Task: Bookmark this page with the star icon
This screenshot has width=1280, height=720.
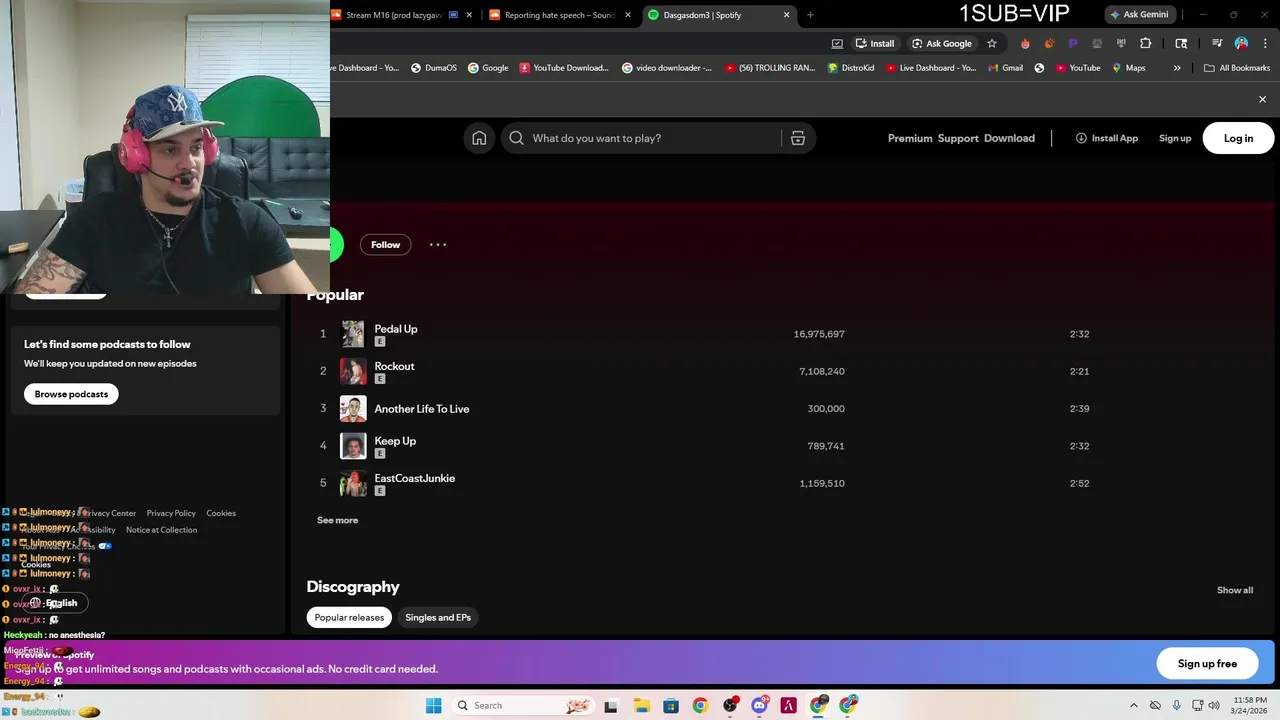Action: (991, 43)
